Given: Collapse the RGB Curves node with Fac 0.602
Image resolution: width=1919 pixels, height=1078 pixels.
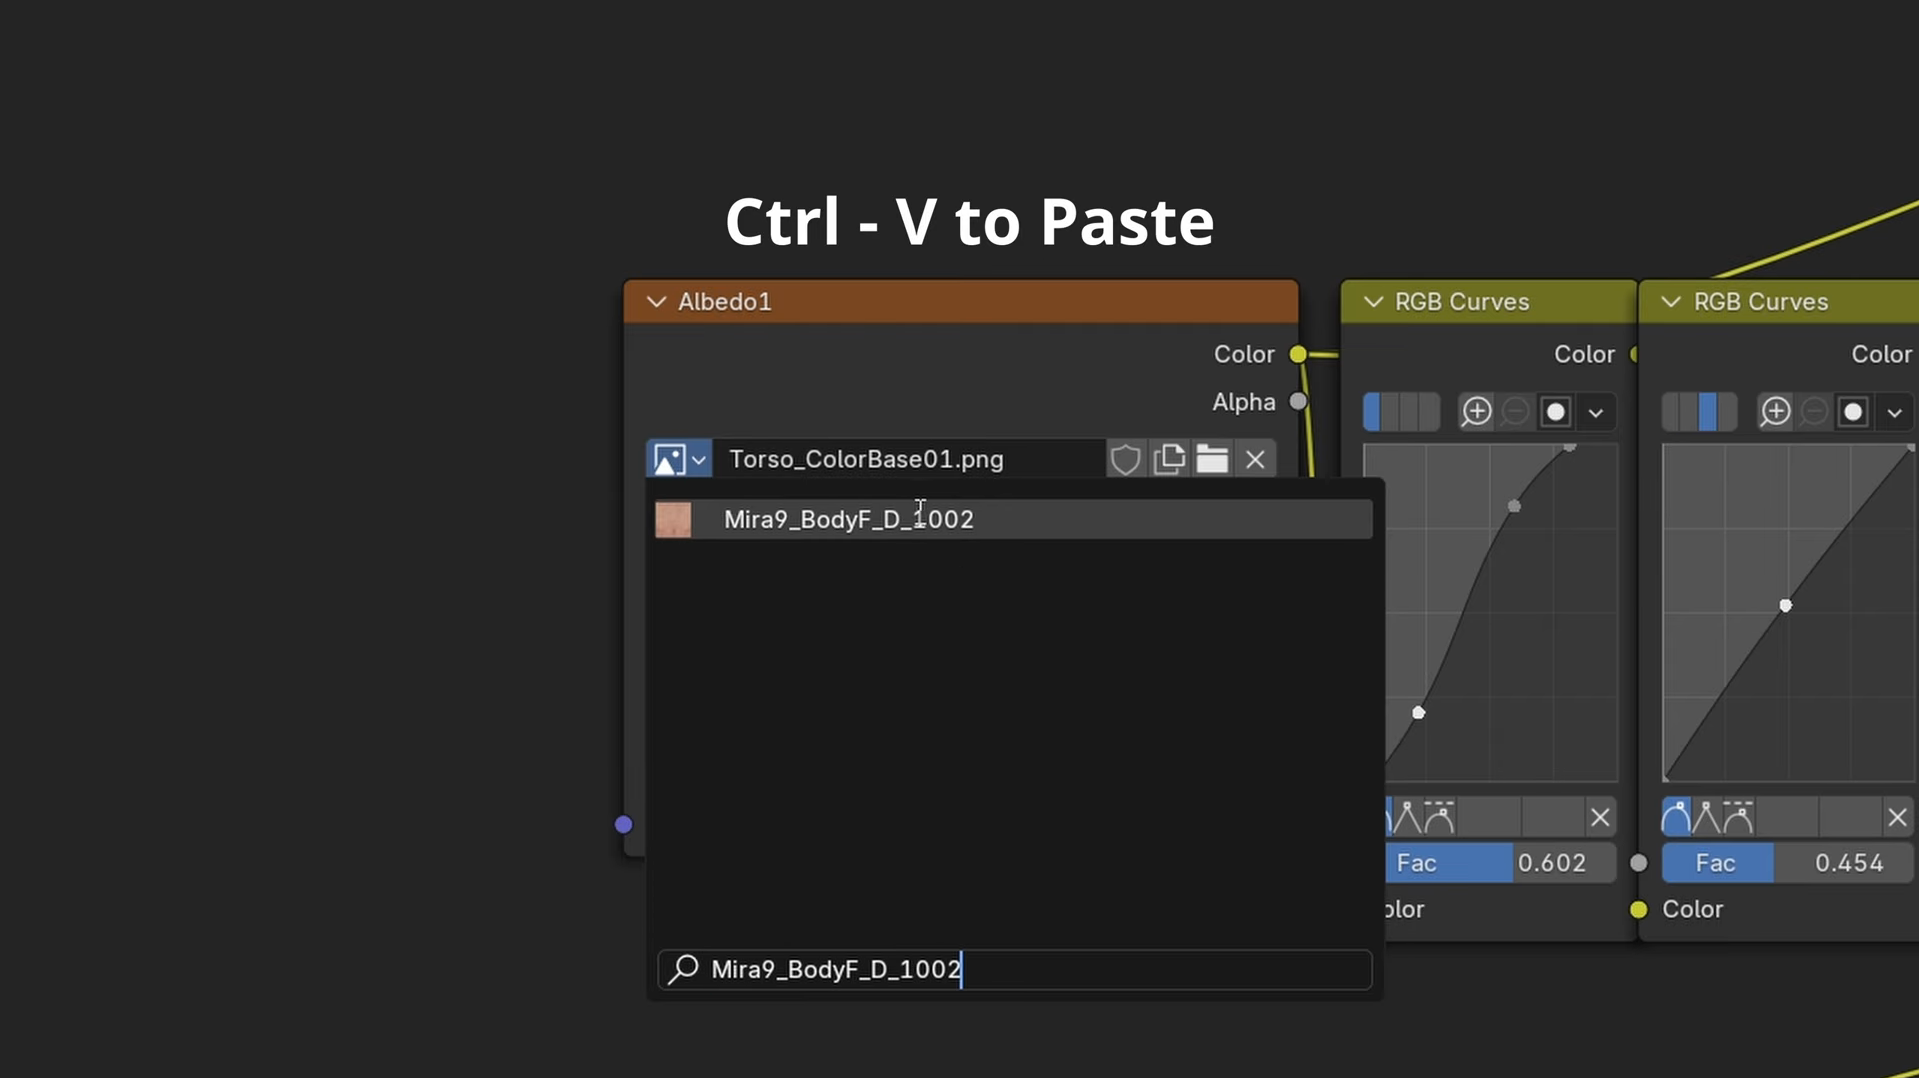Looking at the screenshot, I should coord(1373,302).
